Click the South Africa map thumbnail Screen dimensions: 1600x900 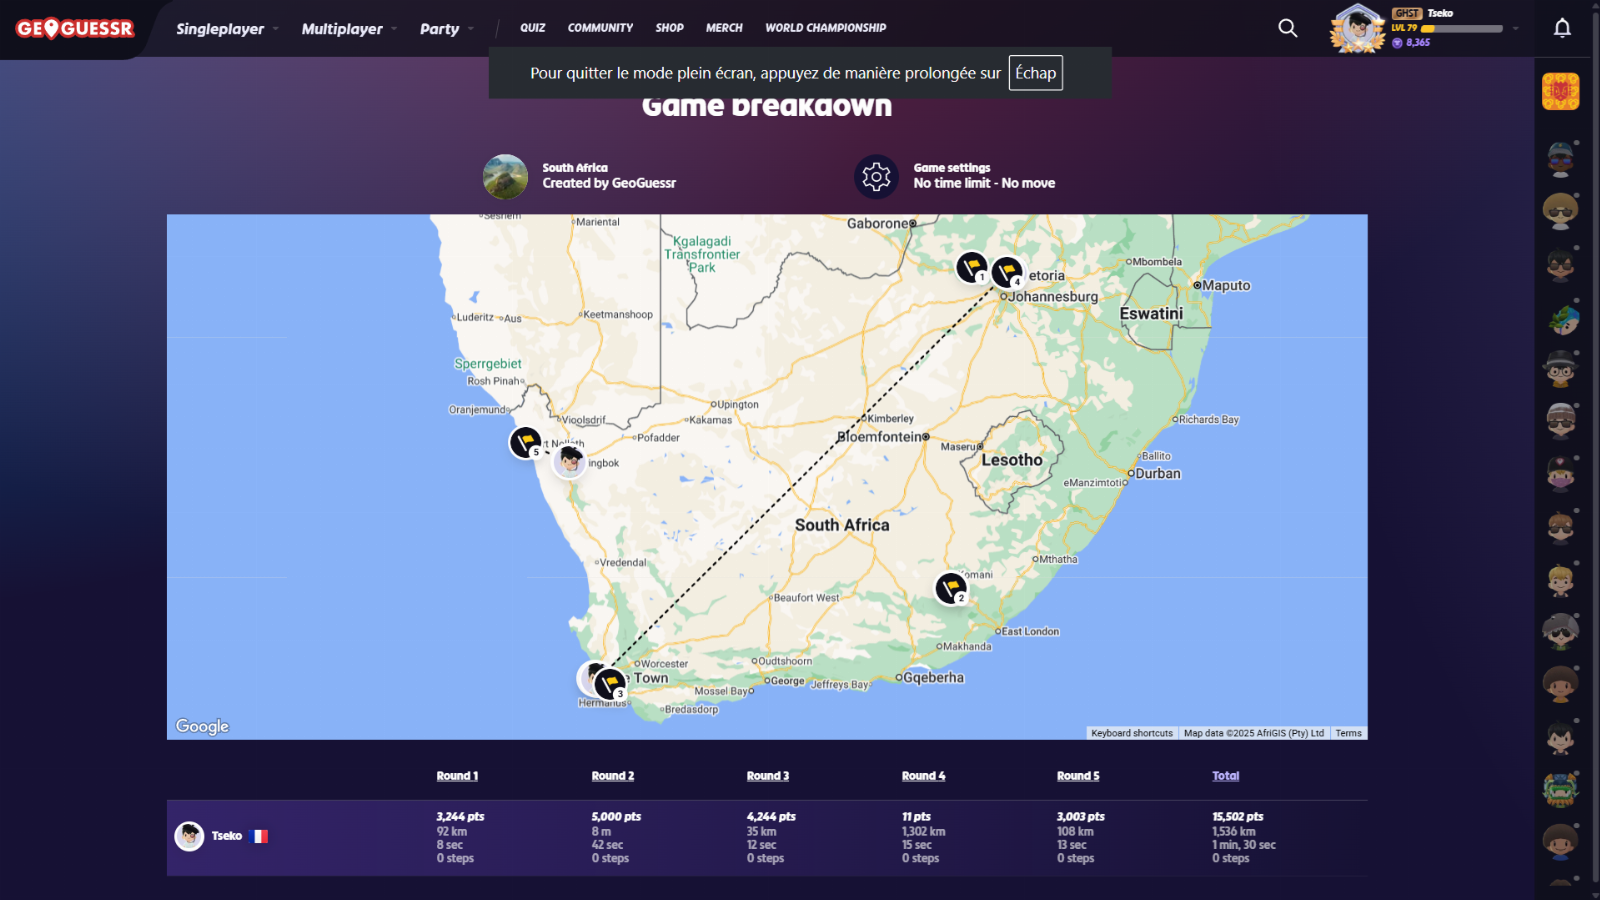tap(505, 177)
